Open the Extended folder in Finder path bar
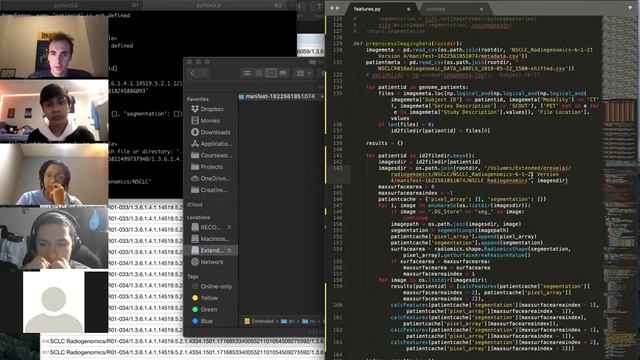The image size is (640, 360). click(259, 321)
